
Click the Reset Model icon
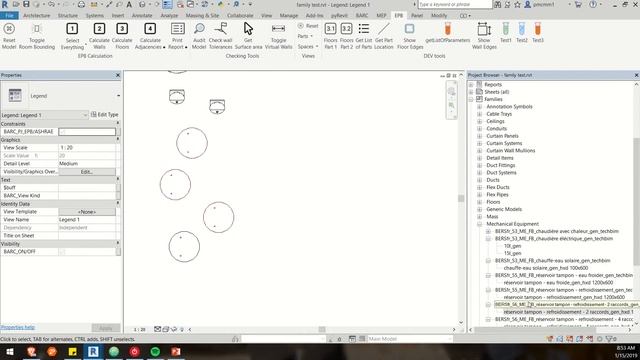(x=9, y=29)
